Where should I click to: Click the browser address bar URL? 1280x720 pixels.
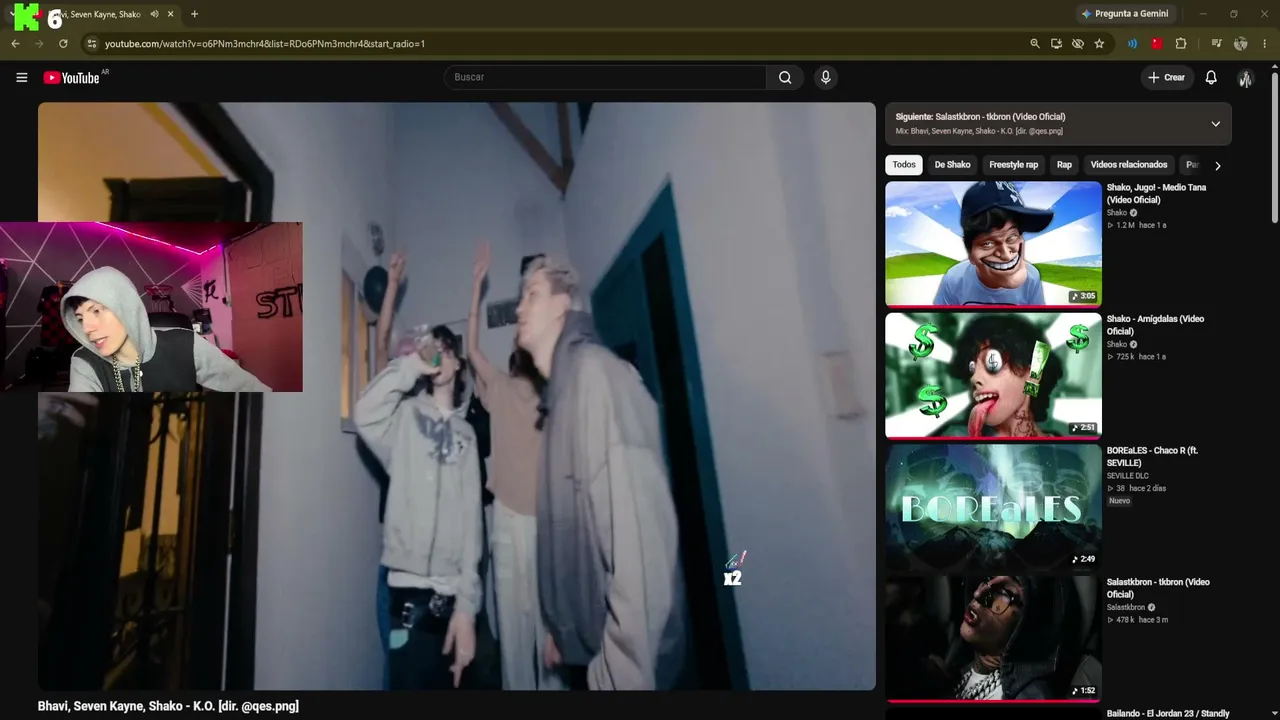(265, 44)
